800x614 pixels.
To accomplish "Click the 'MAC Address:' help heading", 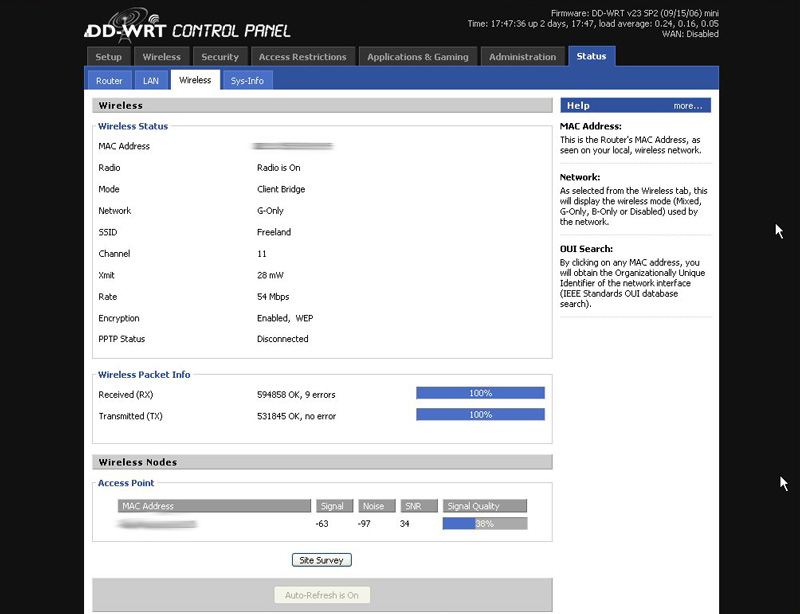I will tap(591, 126).
